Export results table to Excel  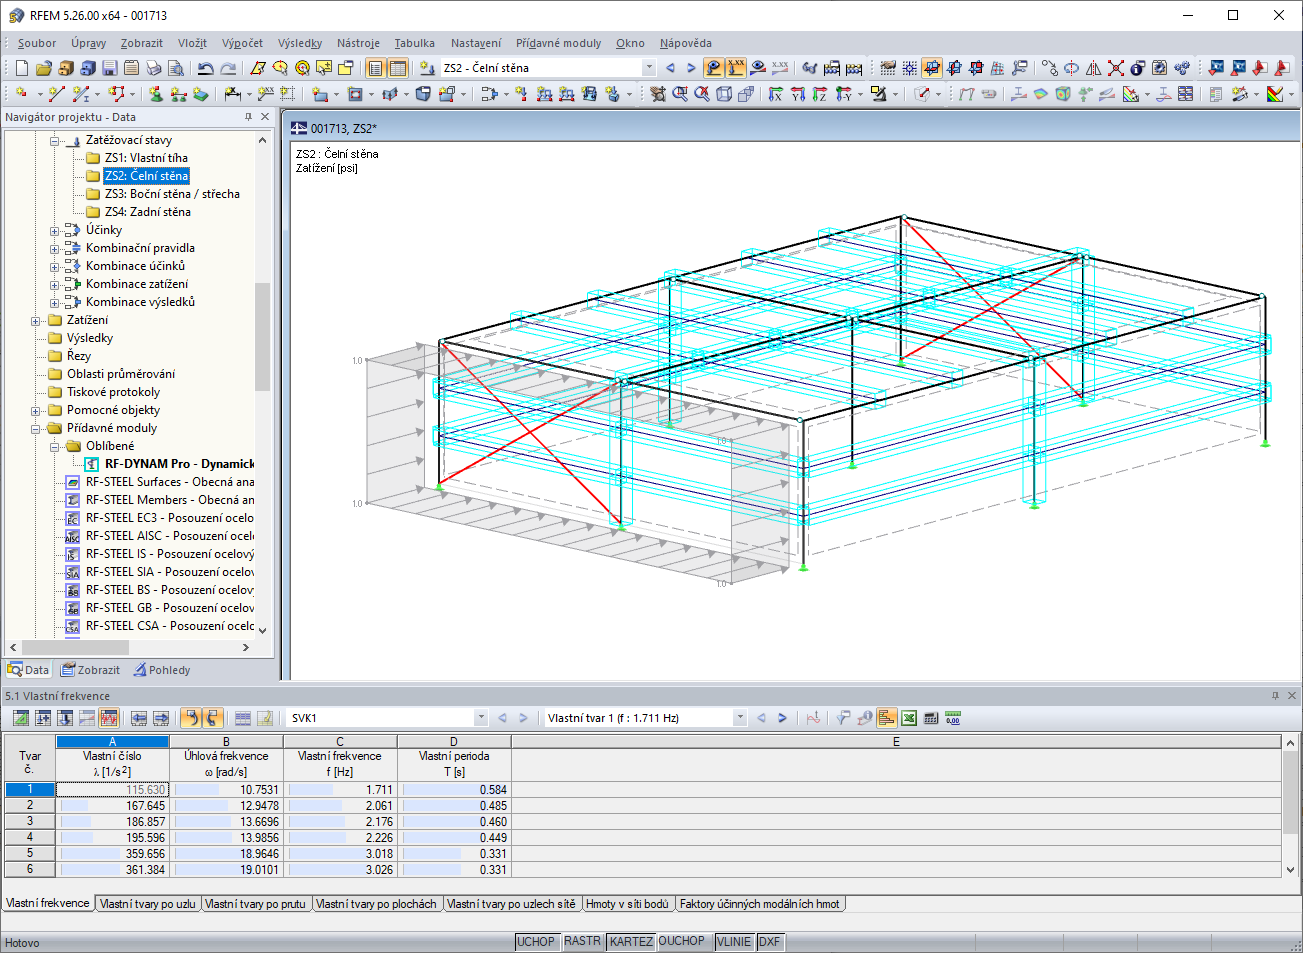pyautogui.click(x=909, y=718)
